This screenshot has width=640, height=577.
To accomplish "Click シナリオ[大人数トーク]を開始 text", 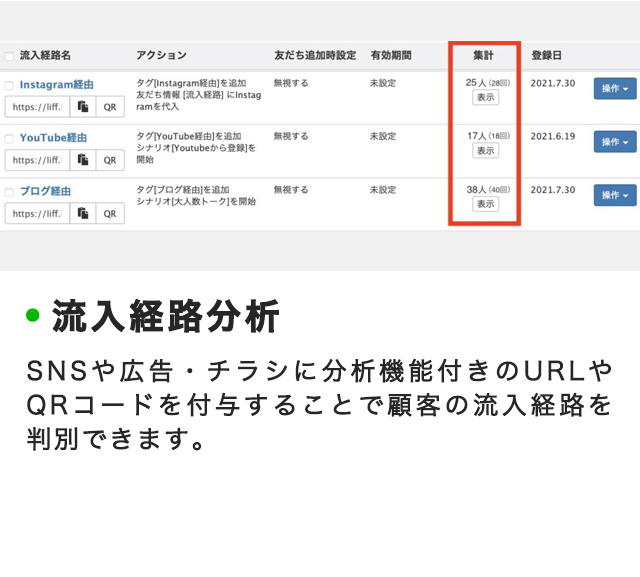I will point(196,202).
